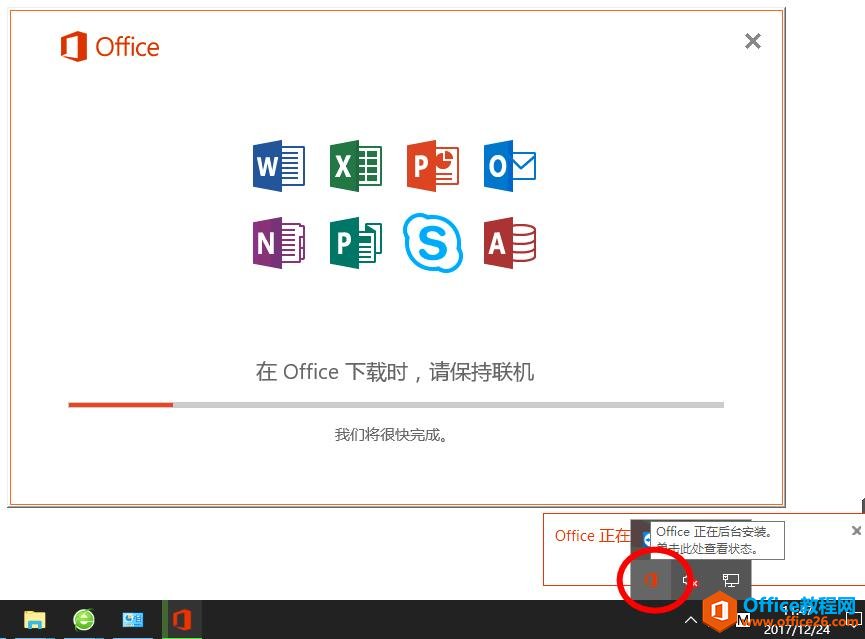This screenshot has height=639, width=865.
Task: Click the muted volume tray icon
Action: pyautogui.click(x=690, y=581)
